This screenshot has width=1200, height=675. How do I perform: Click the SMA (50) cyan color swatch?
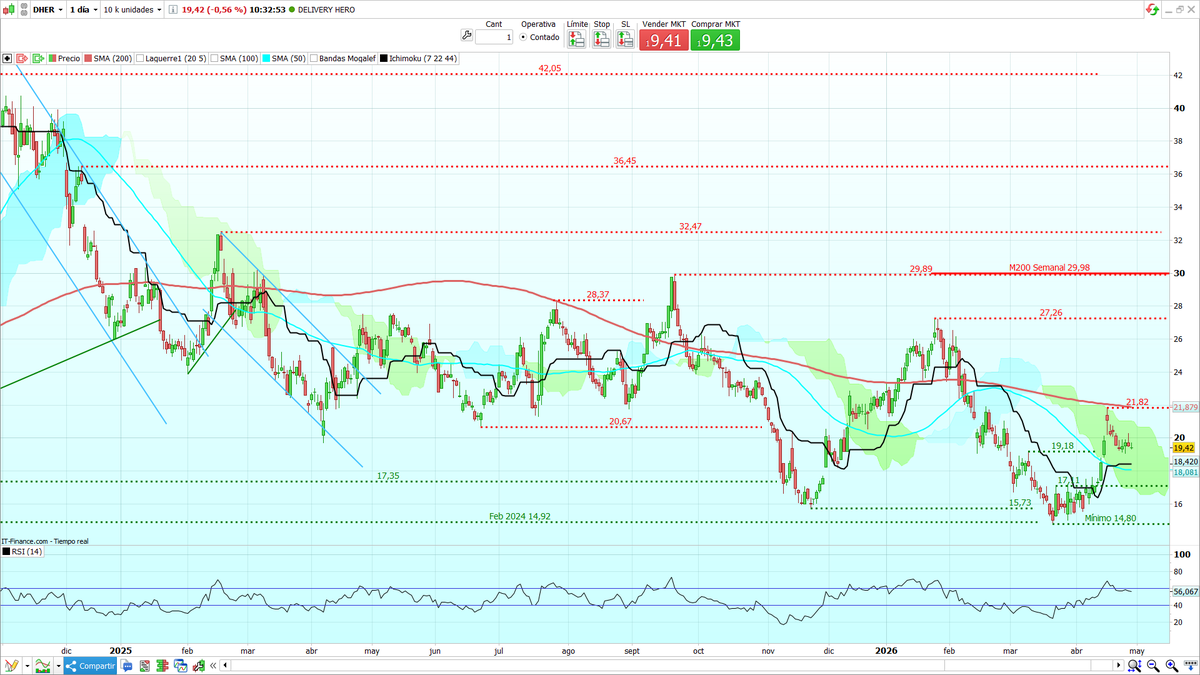coord(266,58)
